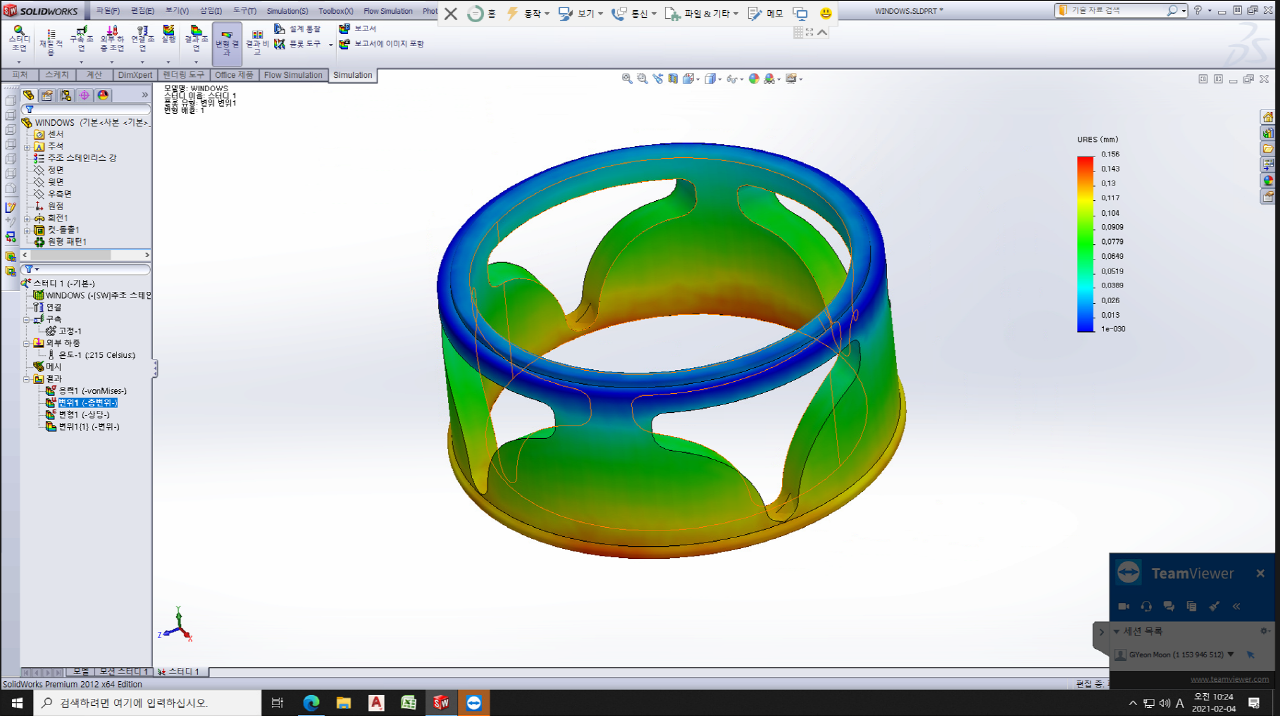Switch to the 렌더링 도구 tab
This screenshot has width=1280, height=716.
pos(183,75)
